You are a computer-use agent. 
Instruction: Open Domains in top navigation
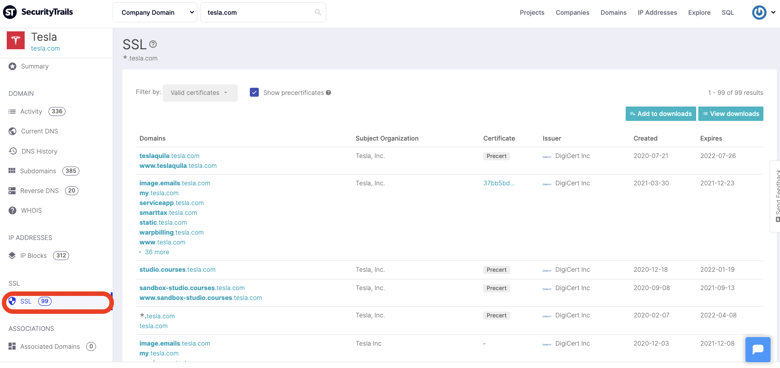613,12
